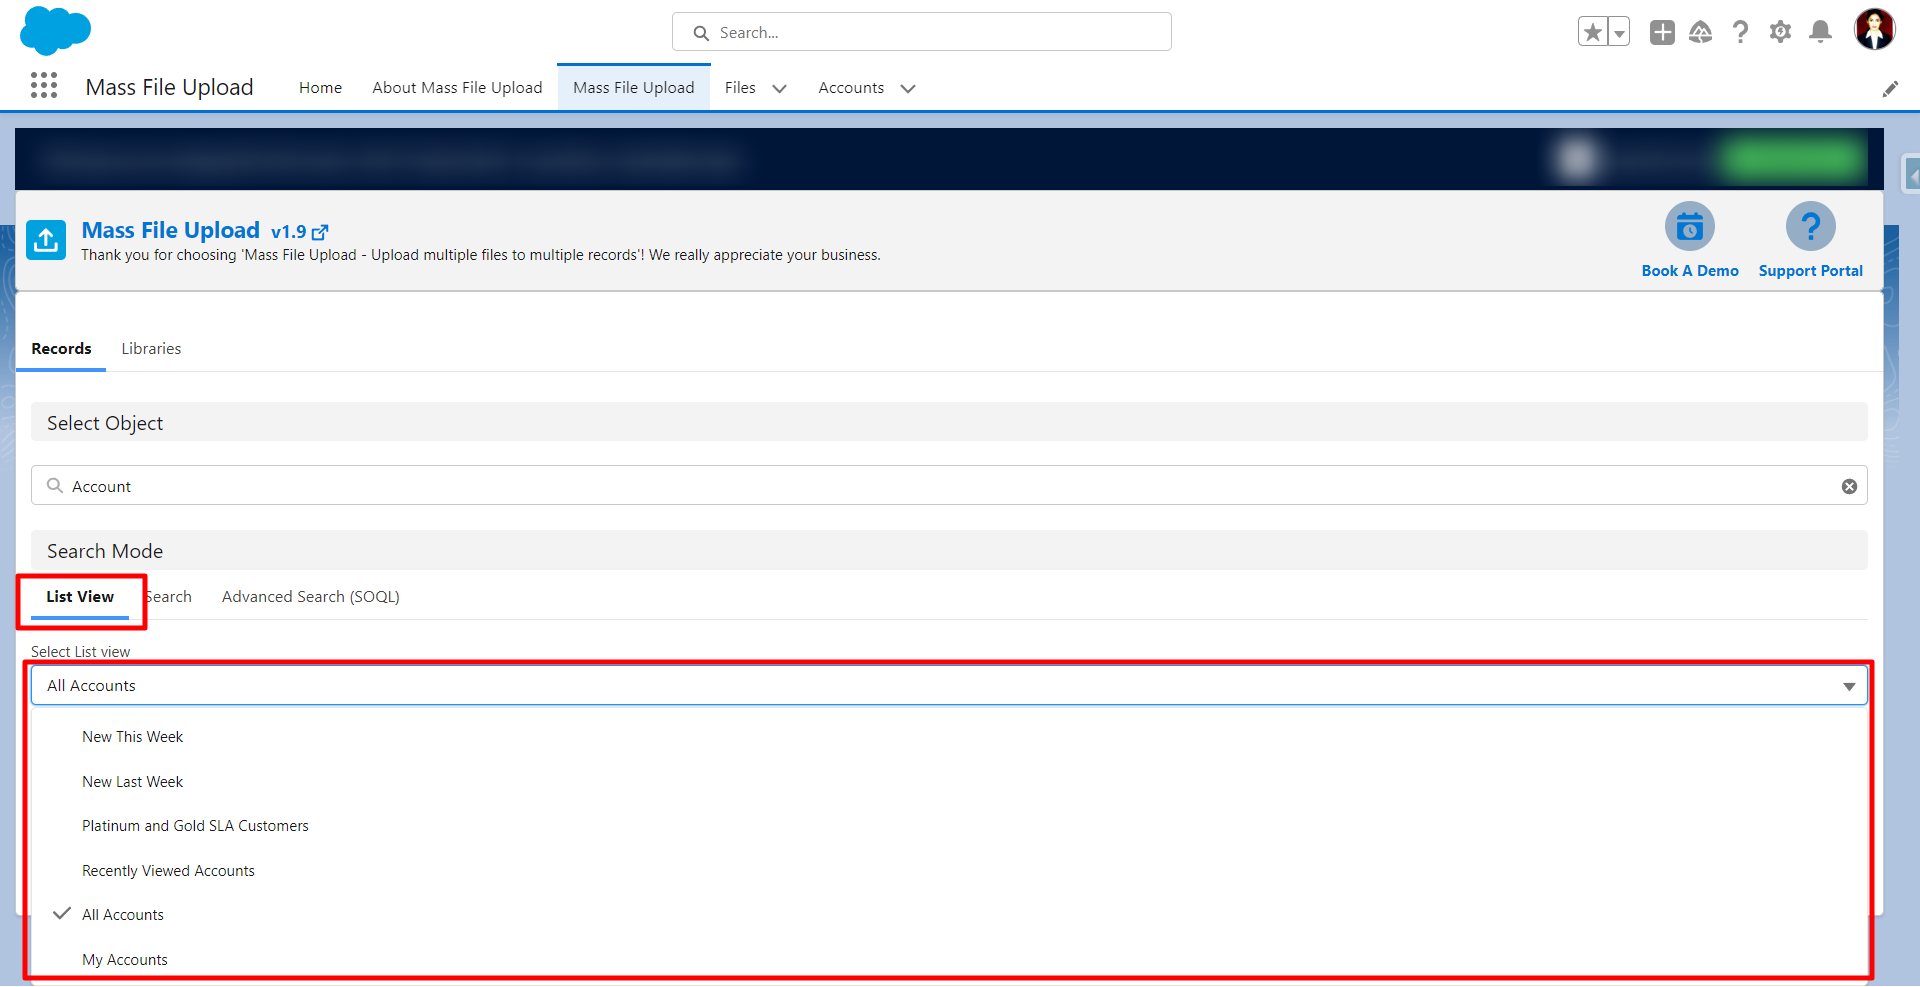1920x987 pixels.
Task: Expand the Accounts tab chevron
Action: tap(908, 89)
